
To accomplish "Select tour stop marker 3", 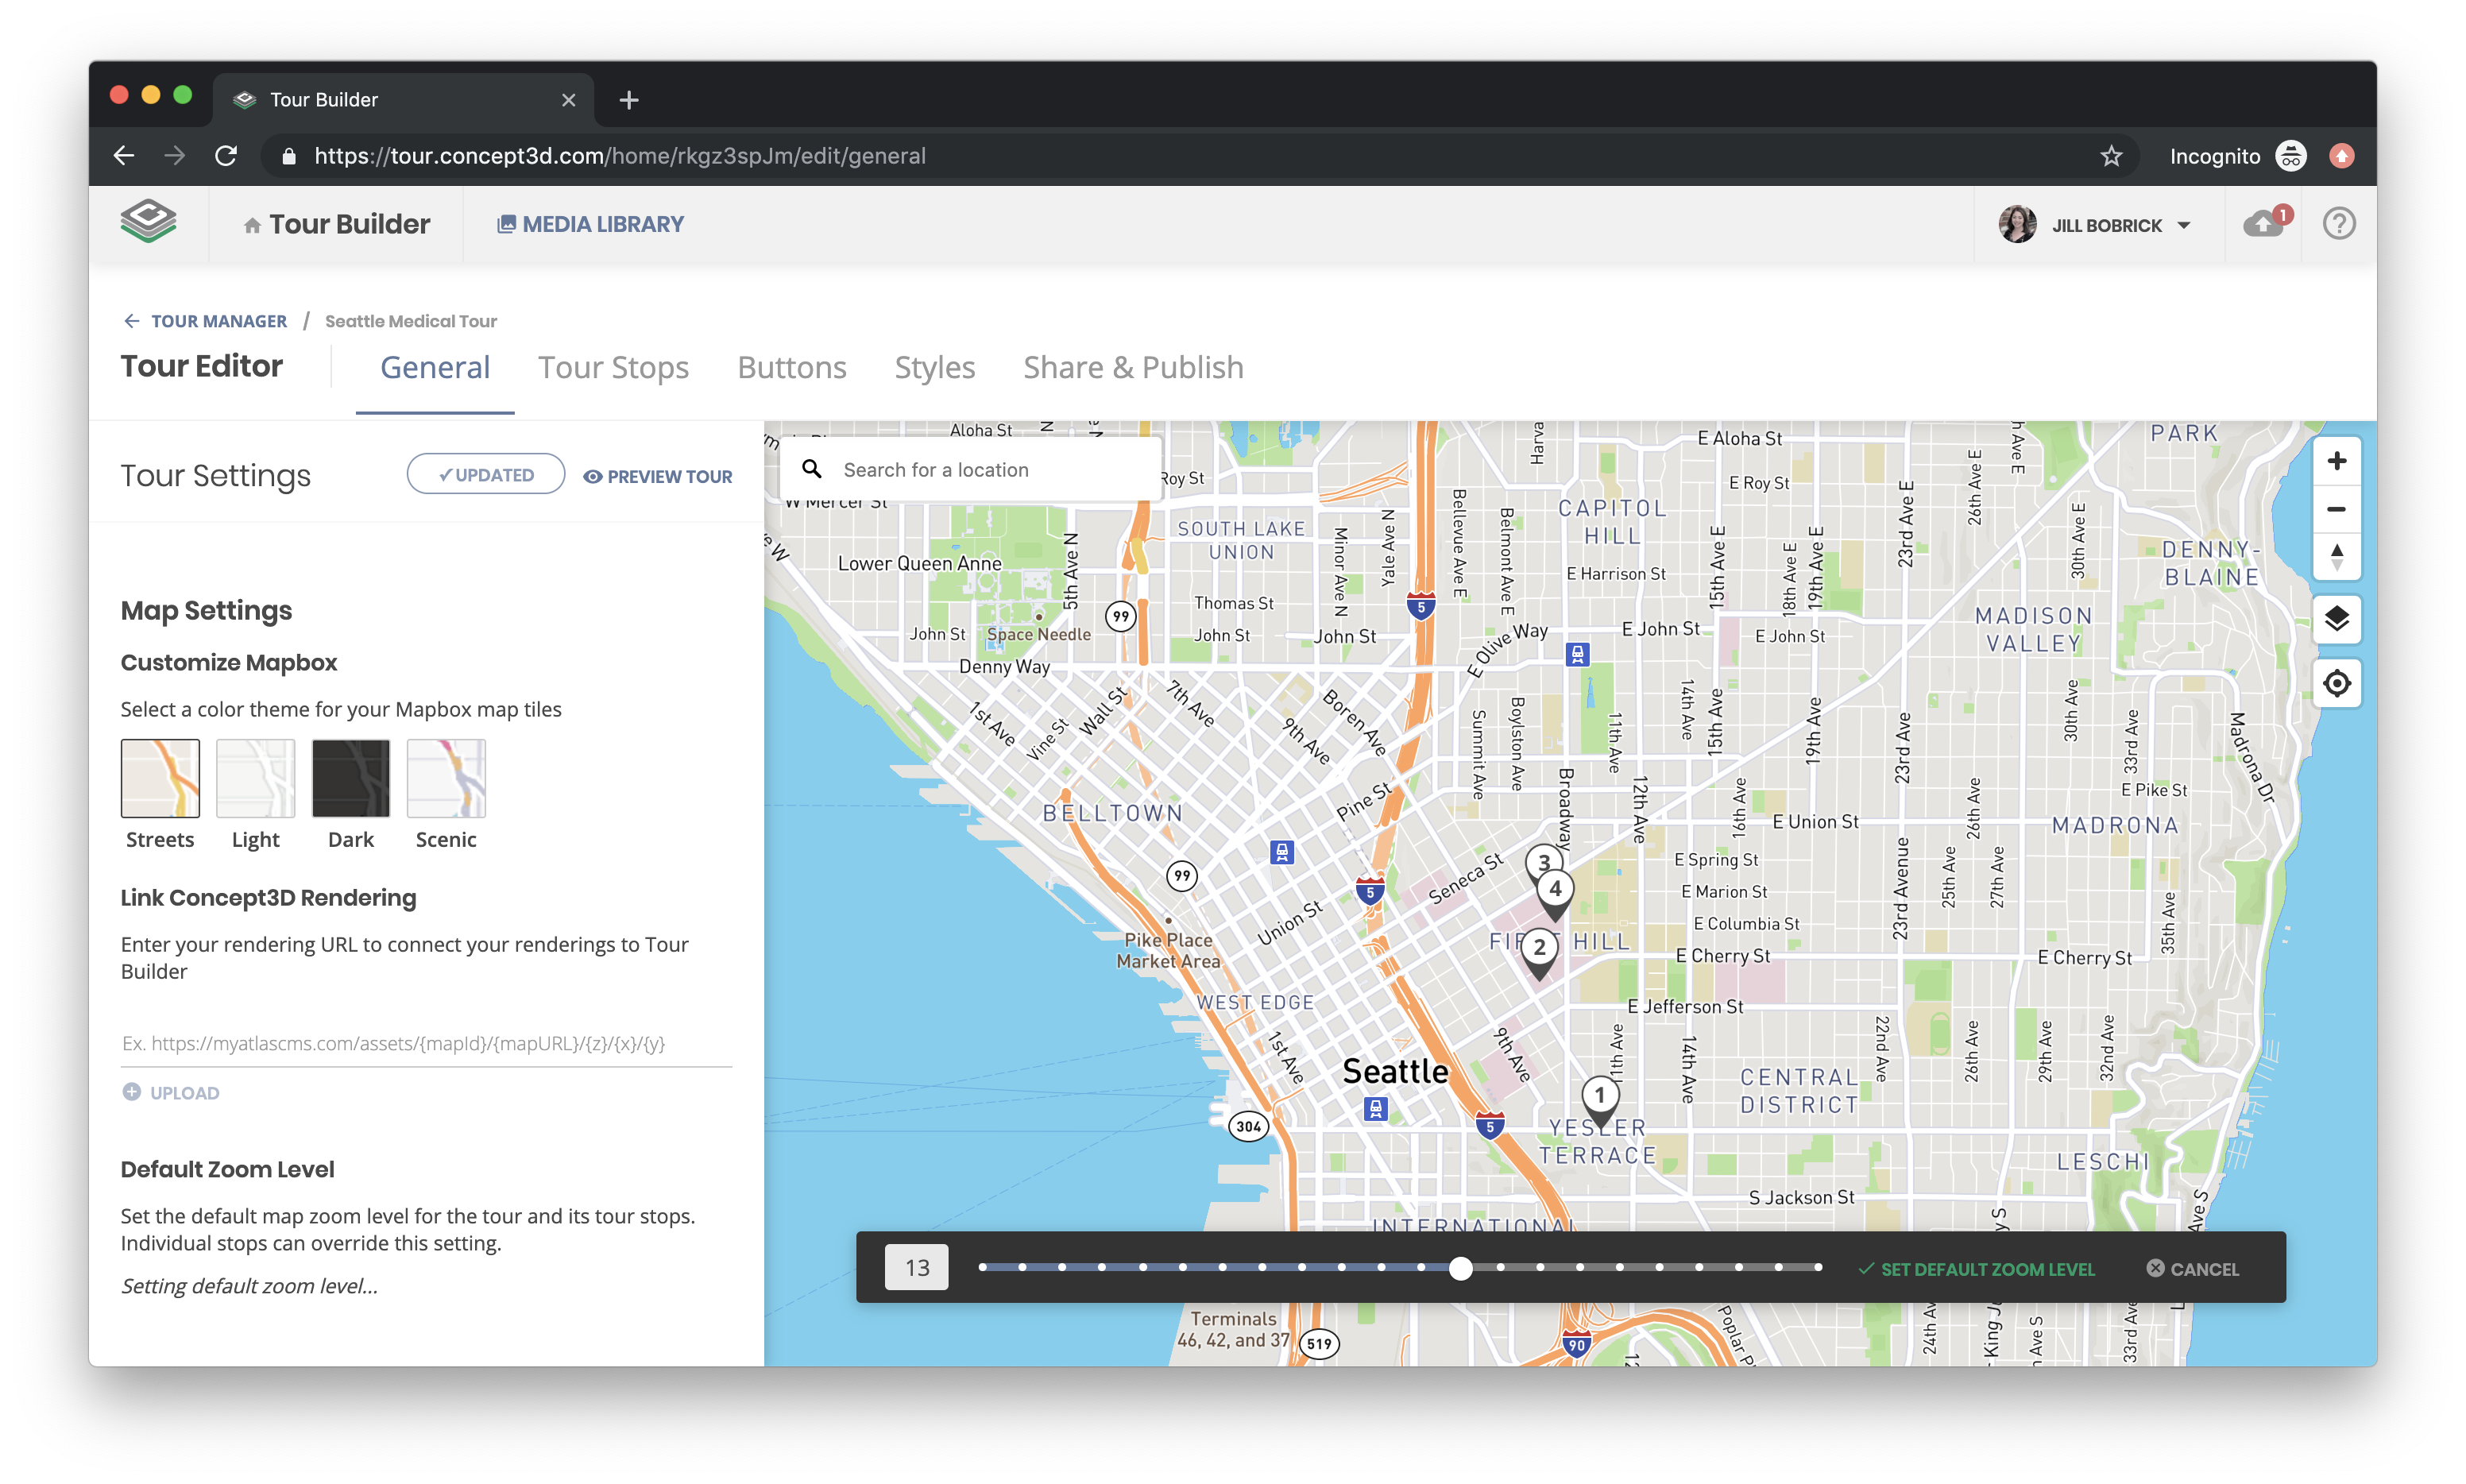I will click(1543, 861).
